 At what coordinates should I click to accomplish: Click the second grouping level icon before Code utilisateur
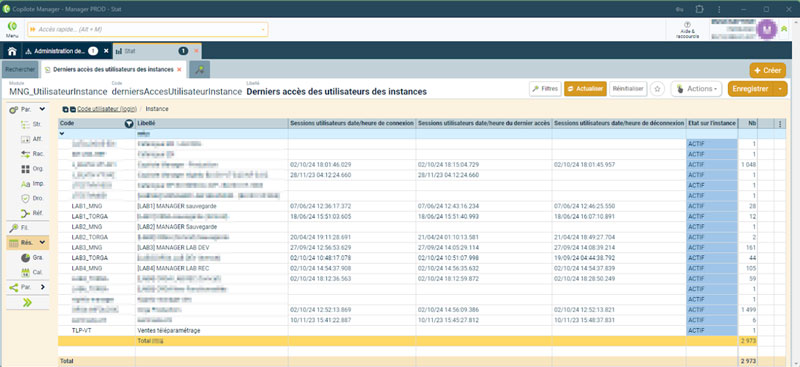(73, 109)
